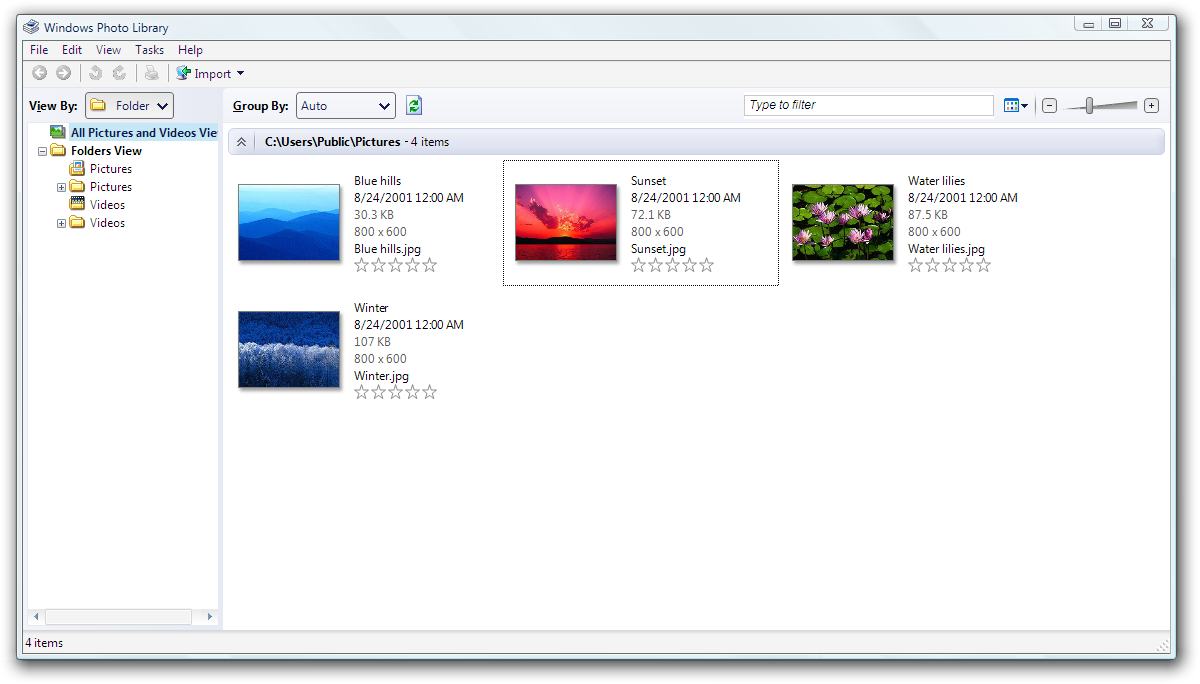Click the 107 KB file size text

click(372, 342)
